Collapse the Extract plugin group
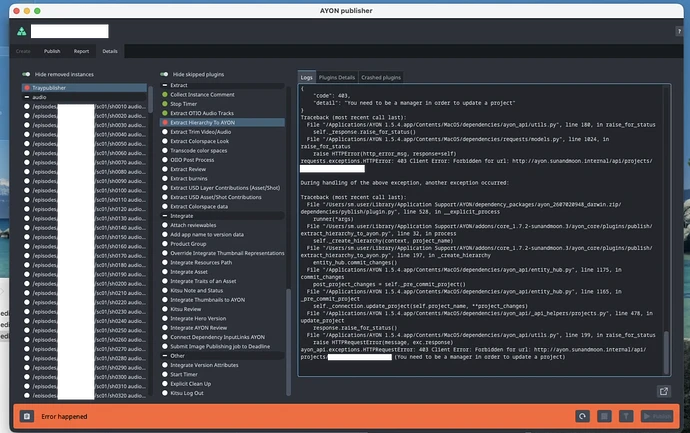Viewport: 690px width, 433px height. (165, 85)
